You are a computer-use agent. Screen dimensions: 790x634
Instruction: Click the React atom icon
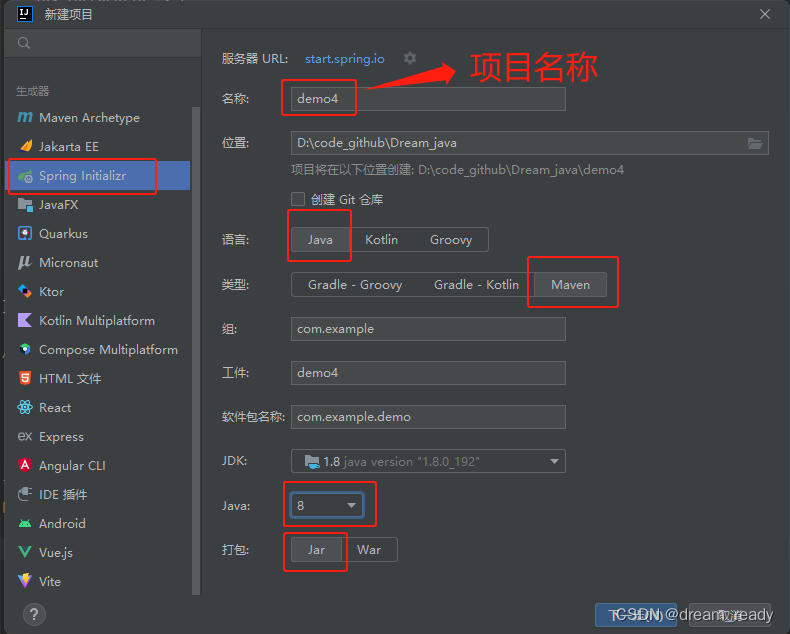point(25,407)
